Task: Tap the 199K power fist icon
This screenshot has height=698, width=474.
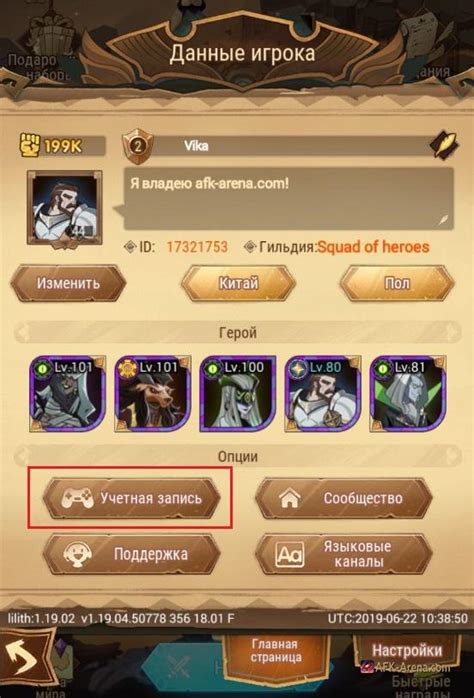Action: coord(30,145)
